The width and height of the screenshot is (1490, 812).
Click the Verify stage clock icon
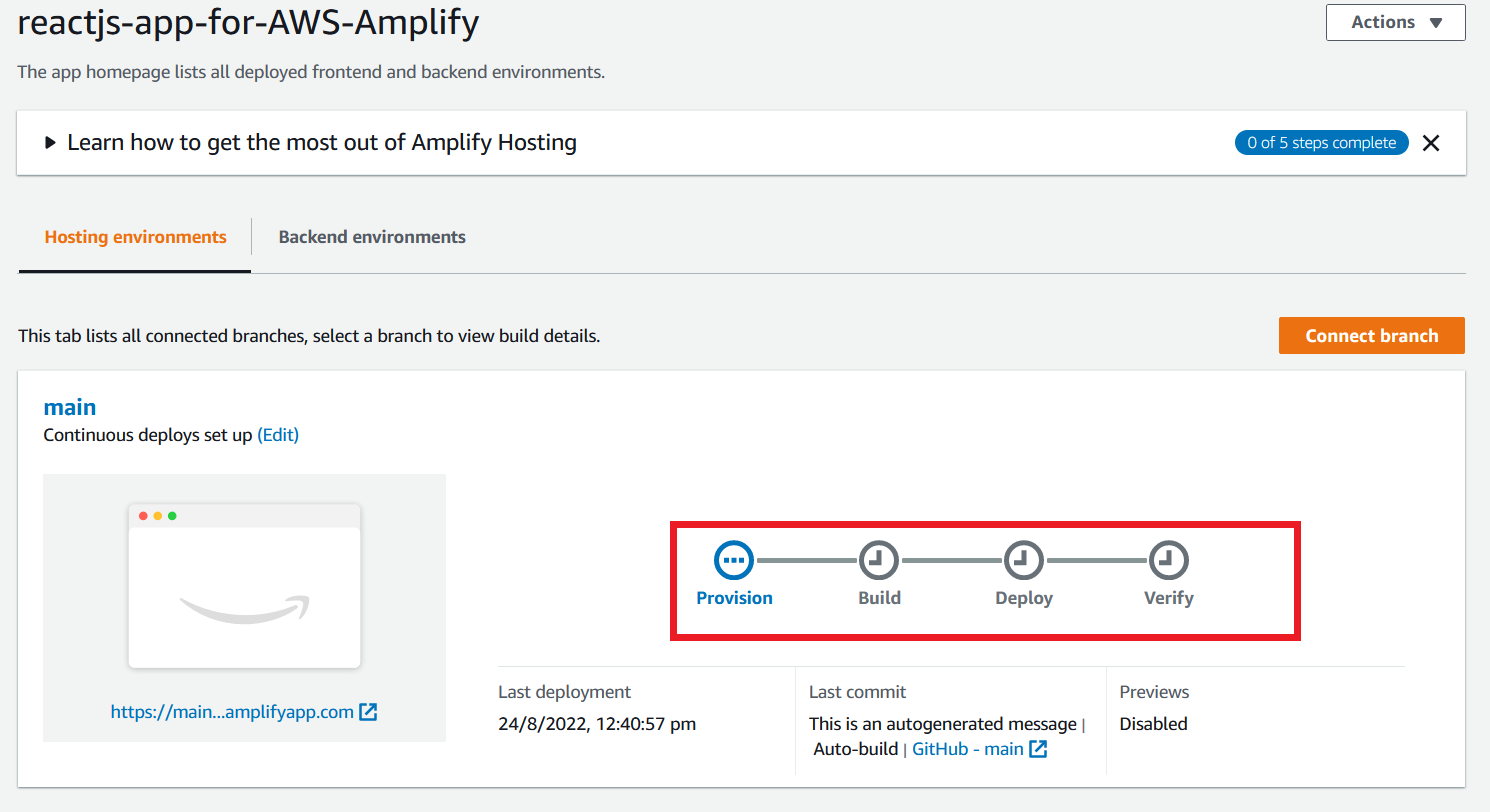[x=1168, y=560]
